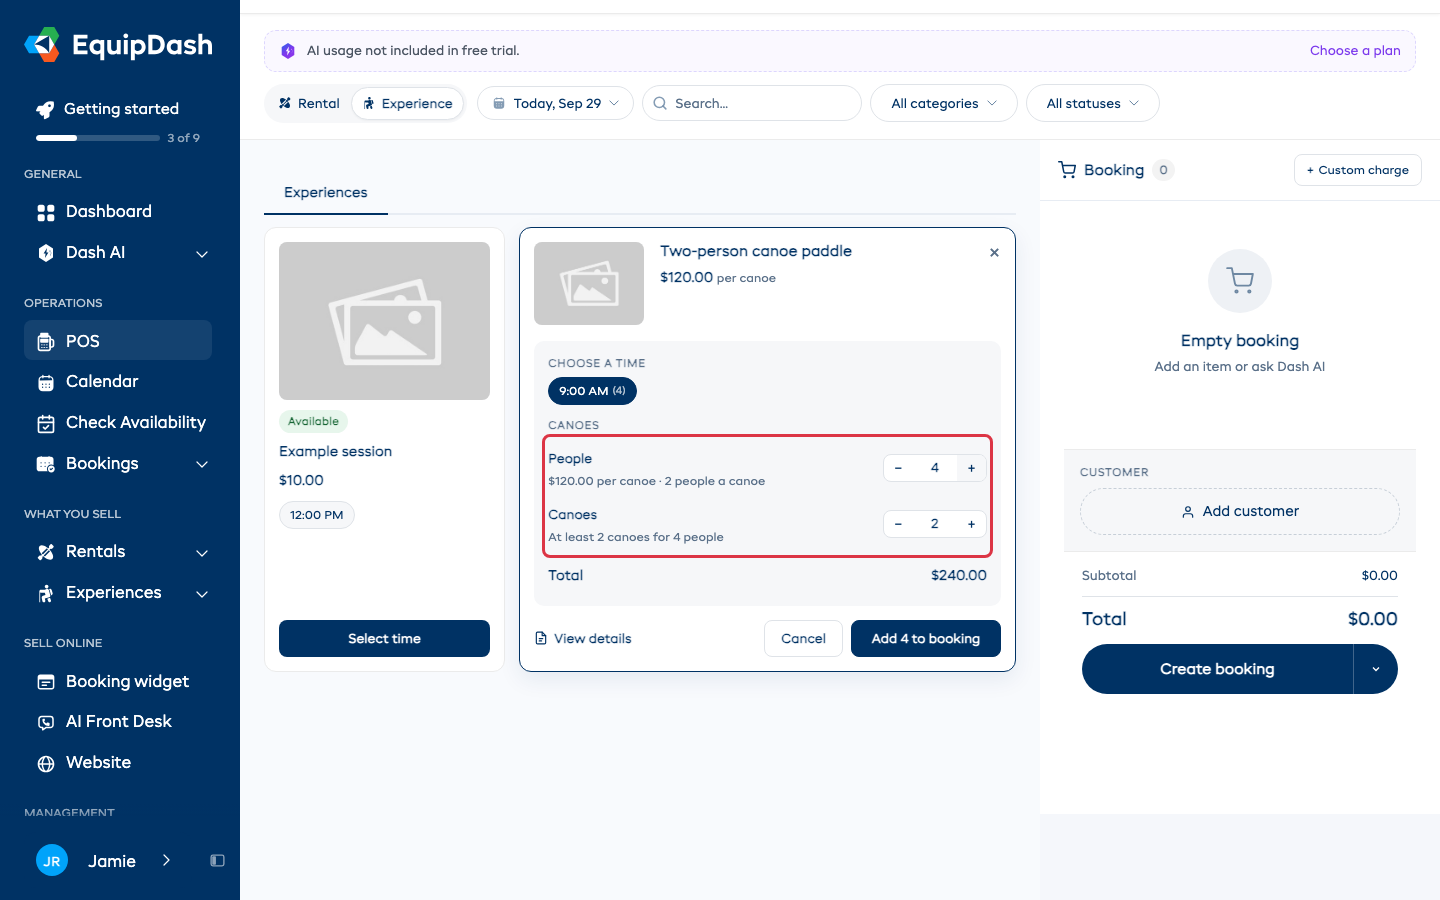This screenshot has height=900, width=1440.
Task: Open the Website section
Action: click(118, 763)
